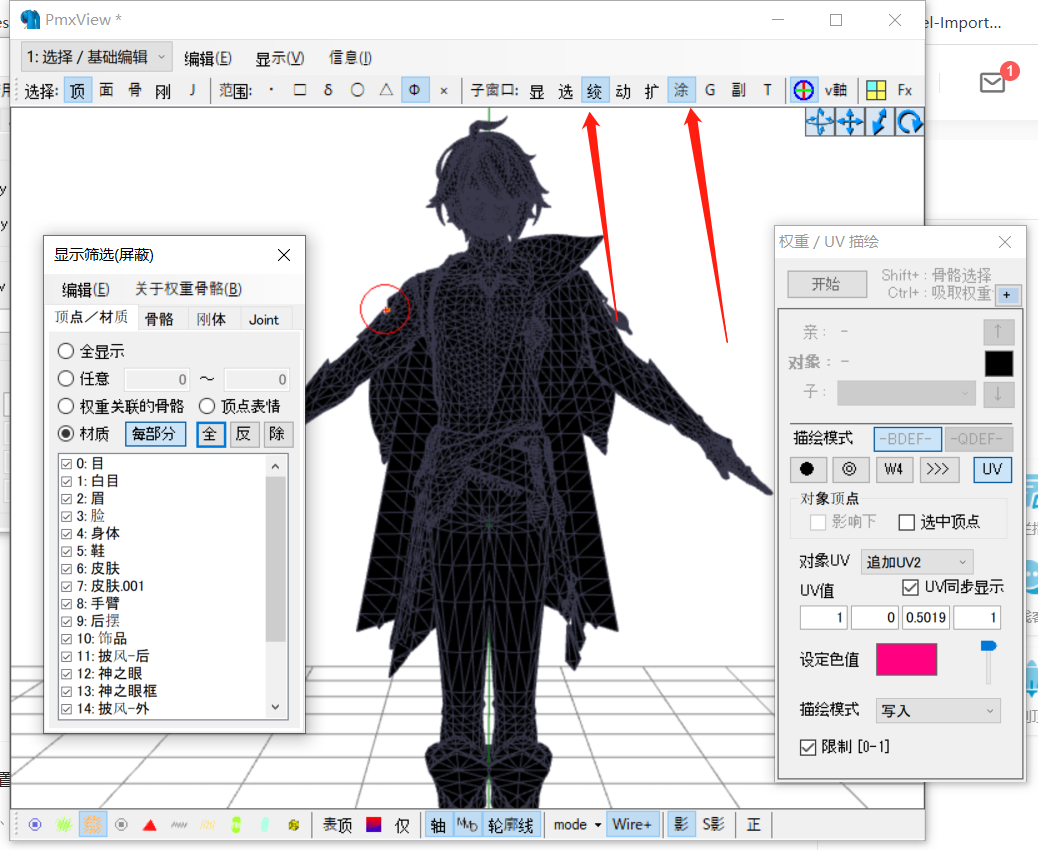Open the 描绘模式 写入 dropdown
The image size is (1038, 850).
click(x=938, y=711)
